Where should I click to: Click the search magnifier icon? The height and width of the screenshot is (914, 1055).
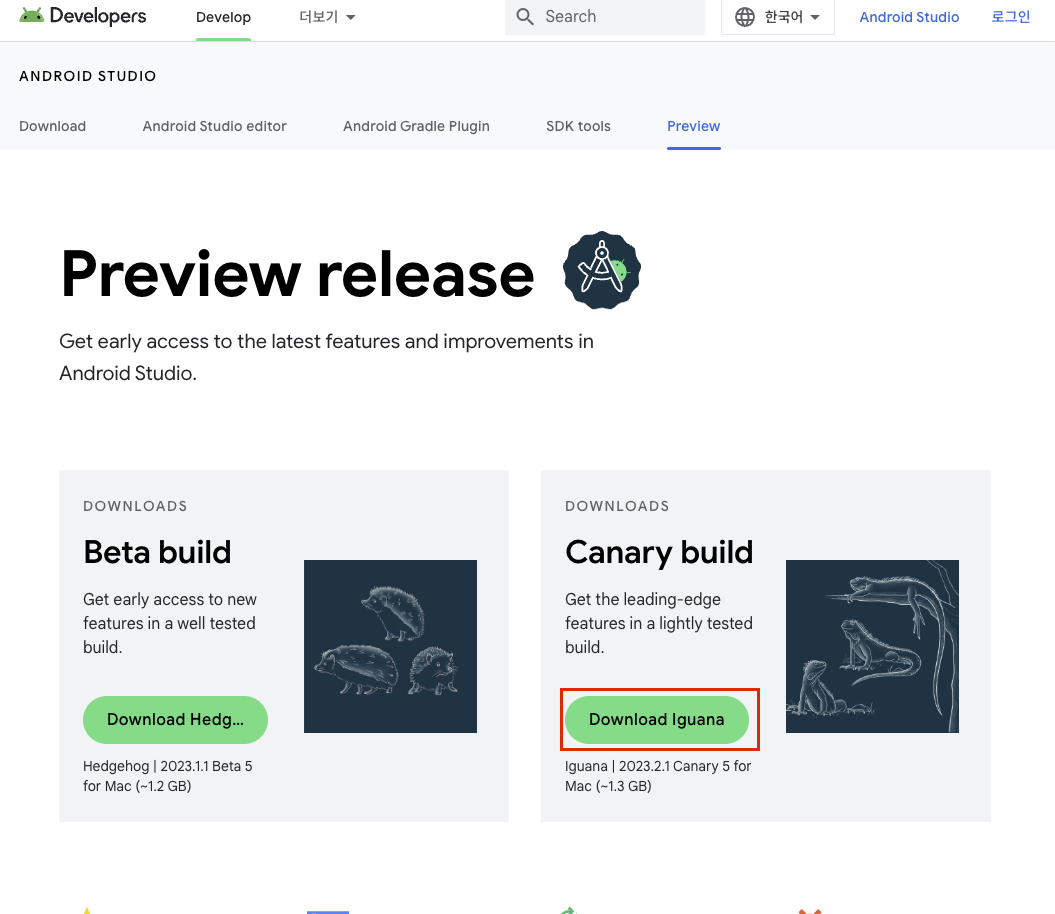tap(525, 16)
